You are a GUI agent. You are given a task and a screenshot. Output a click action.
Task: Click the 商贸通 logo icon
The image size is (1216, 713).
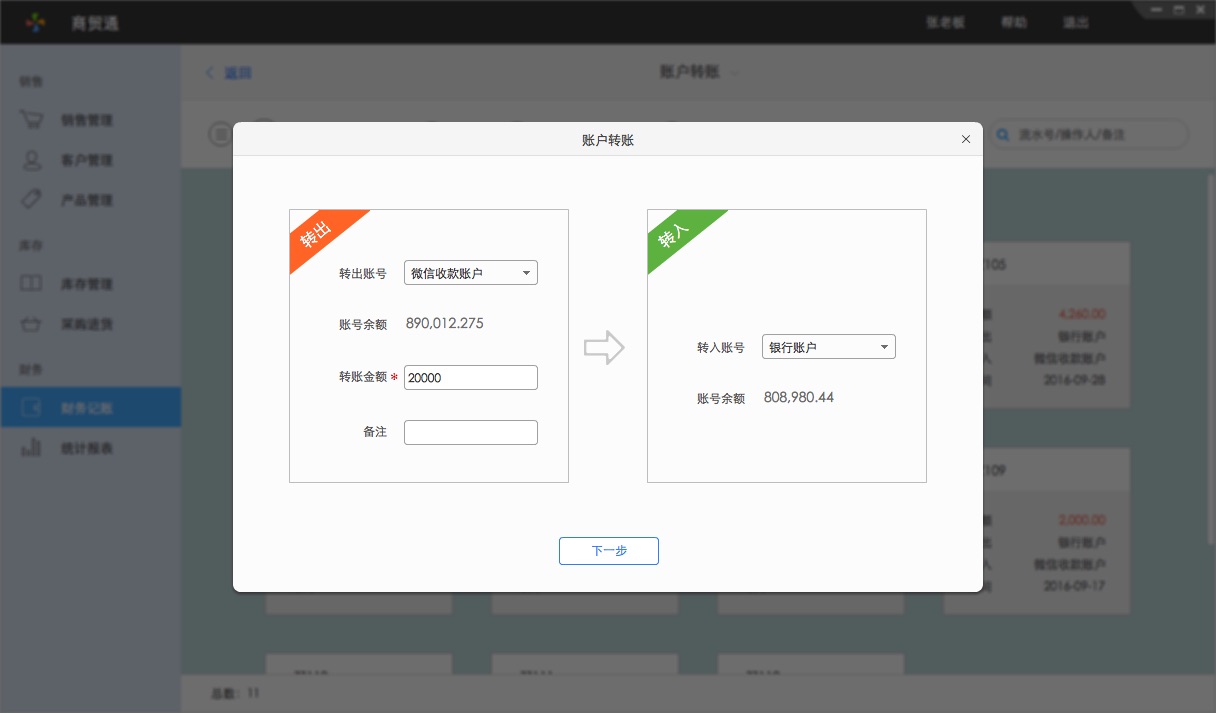(34, 22)
